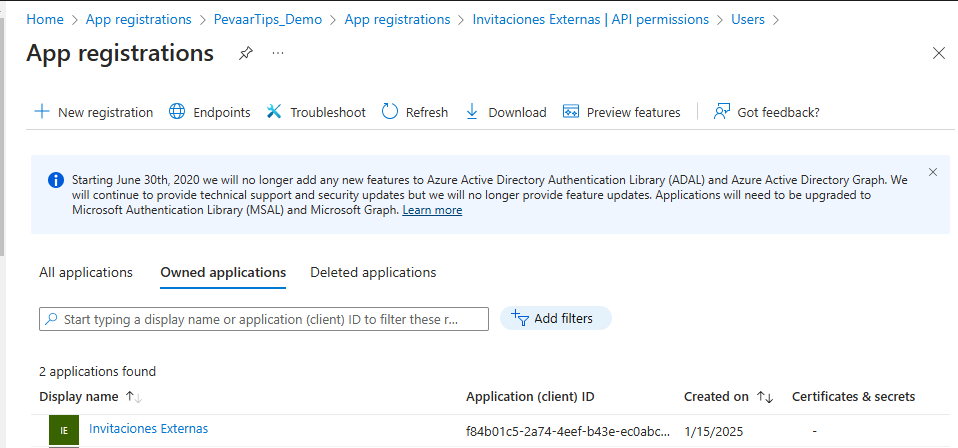Click the Download toolbar label
Viewport: 958px width, 448px height.
tap(517, 112)
